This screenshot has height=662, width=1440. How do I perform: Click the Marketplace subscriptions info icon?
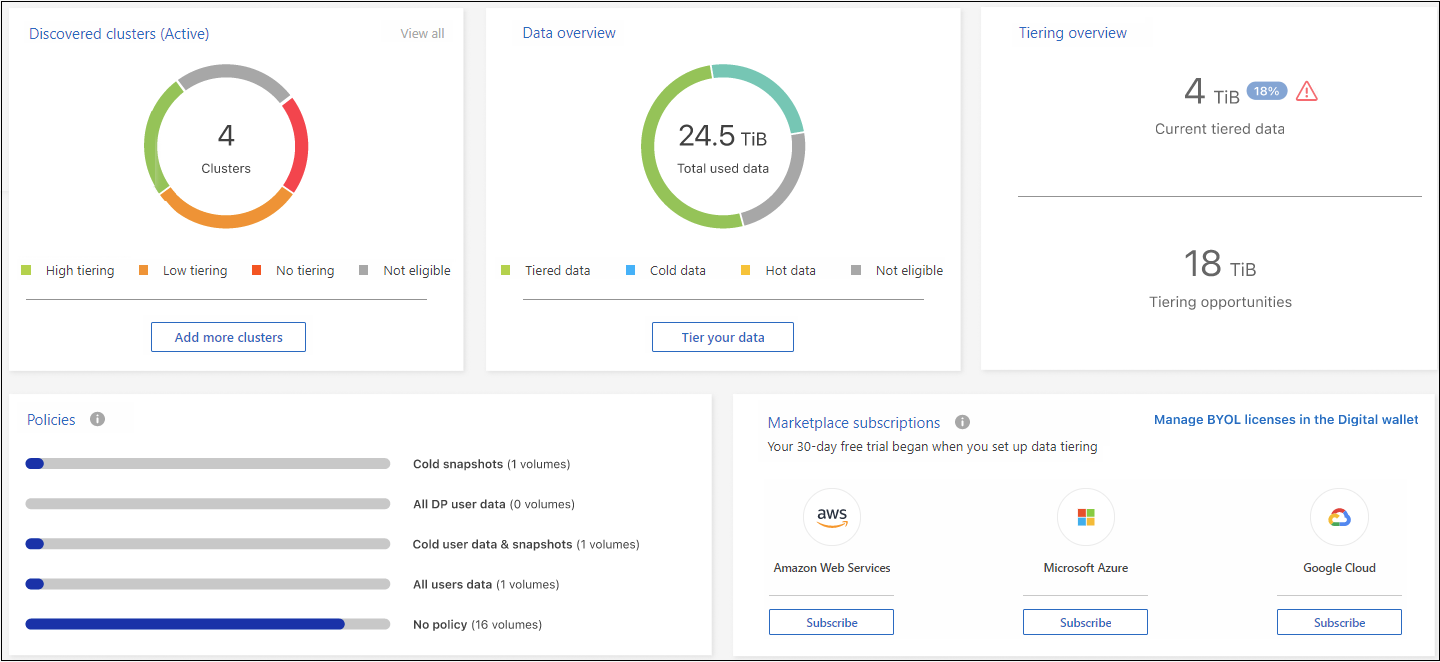(962, 422)
